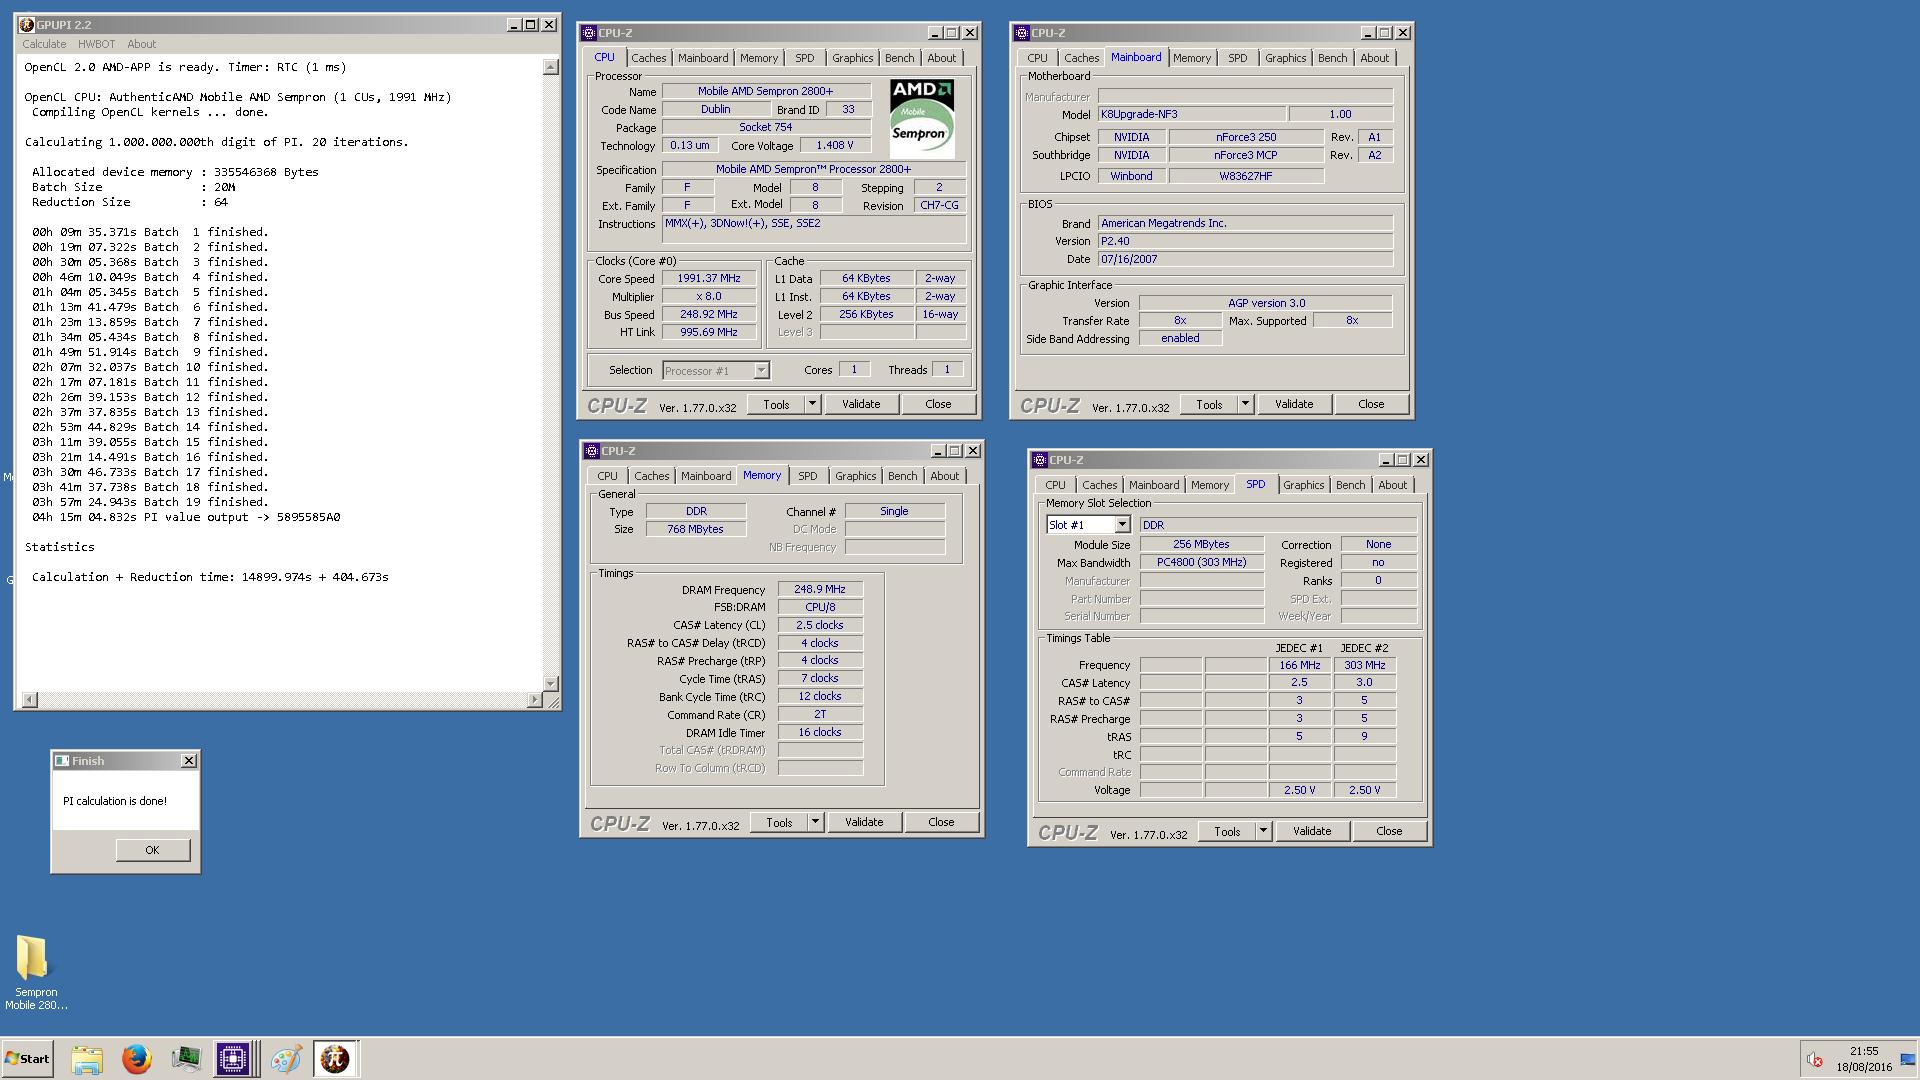1920x1080 pixels.
Task: Open the file explorer taskbar icon
Action: [87, 1058]
